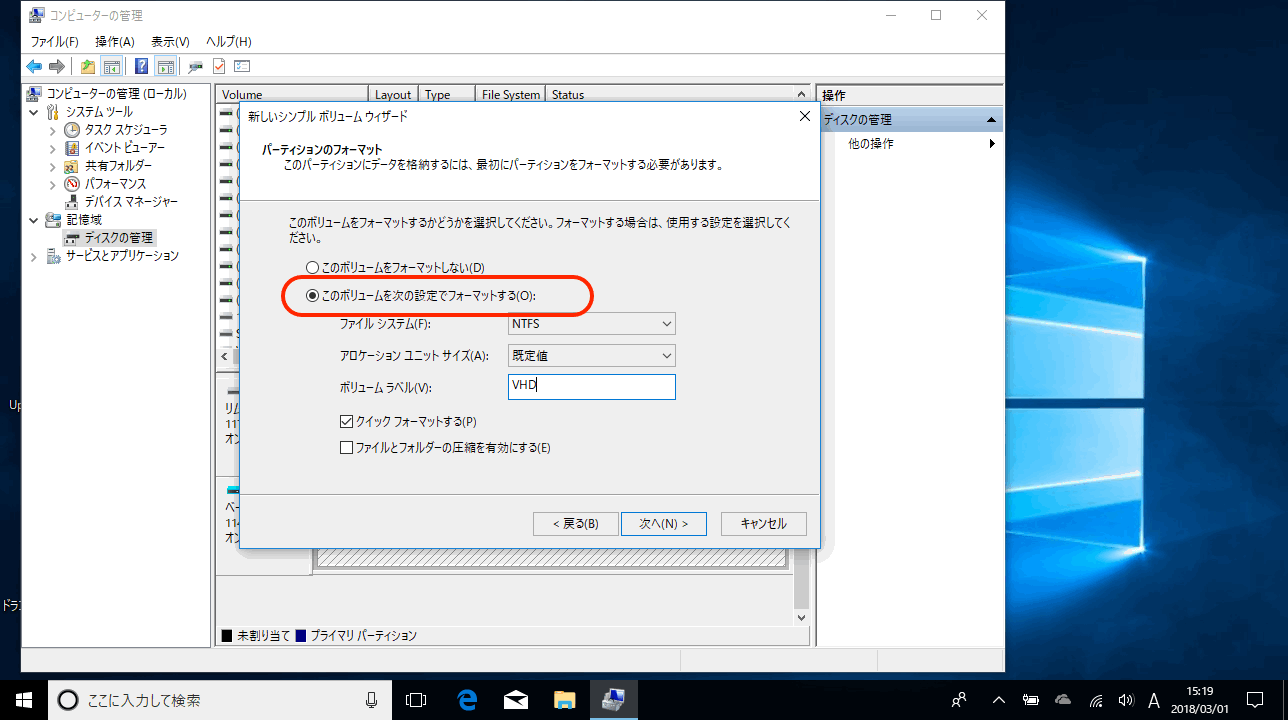Screen dimensions: 1288x720
Task: Open the アロケーション ユニット サイズ dropdown
Action: (591, 356)
